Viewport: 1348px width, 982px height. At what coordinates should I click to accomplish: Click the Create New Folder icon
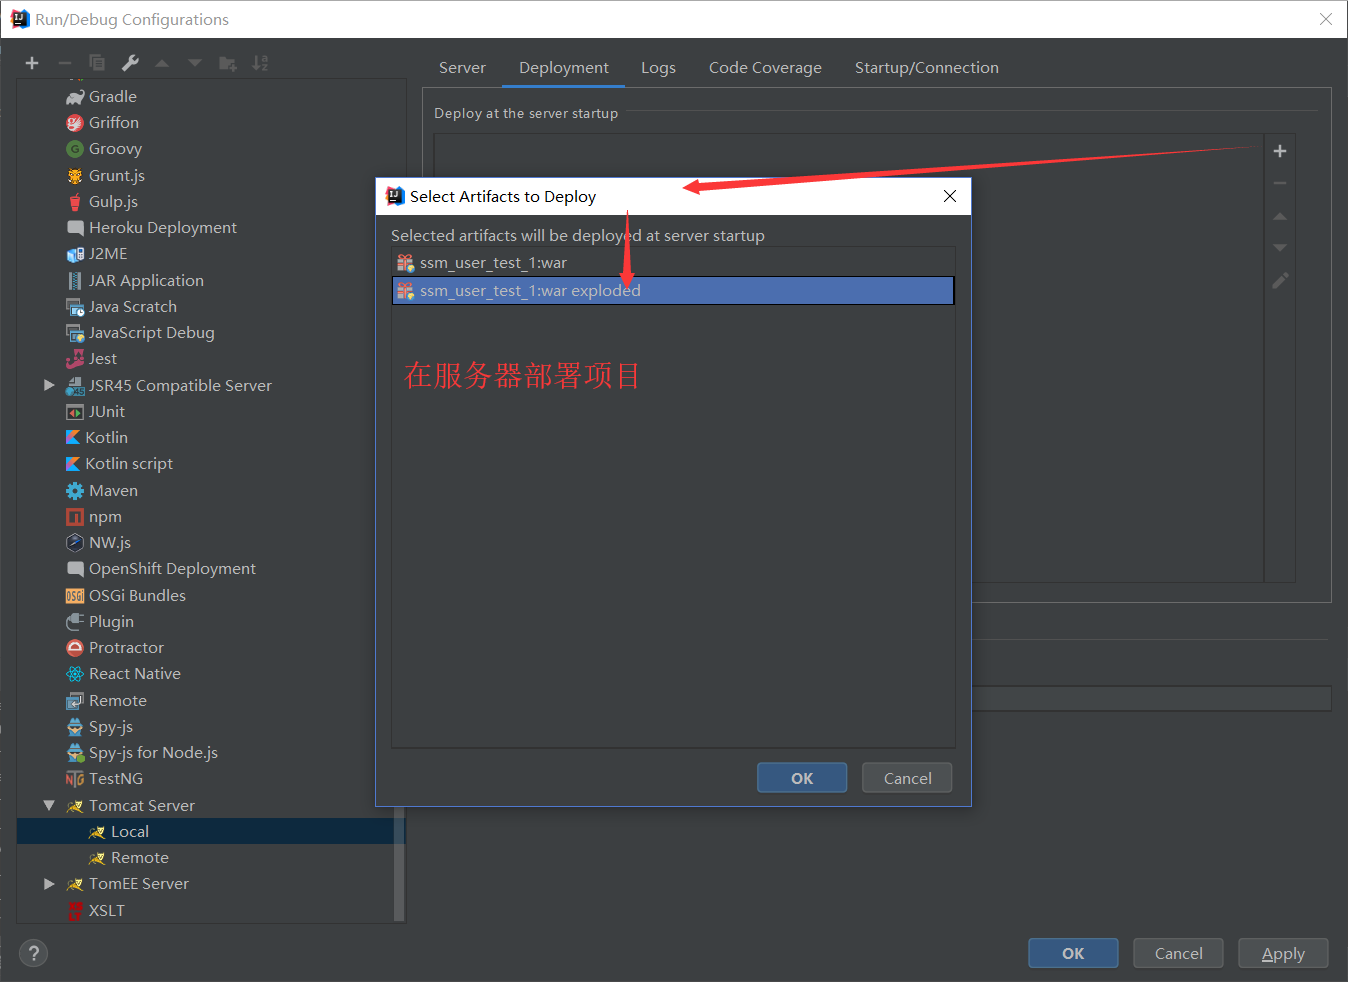point(228,63)
